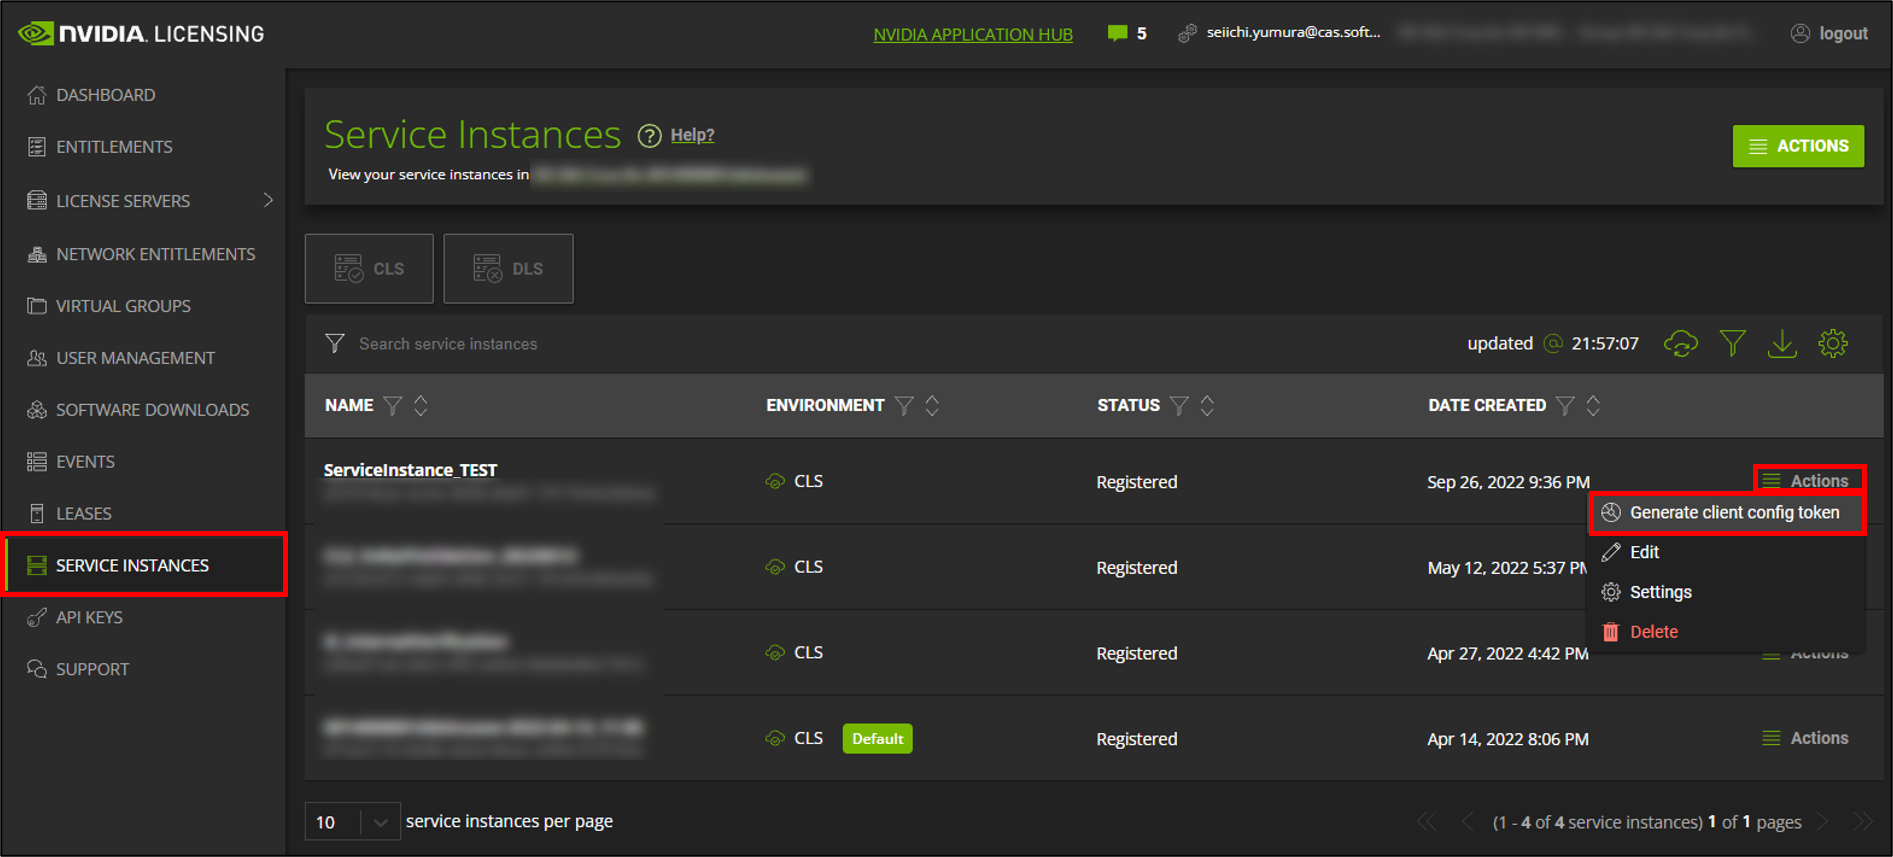Open table settings gear icon
Image resolution: width=1893 pixels, height=857 pixels.
(x=1833, y=344)
